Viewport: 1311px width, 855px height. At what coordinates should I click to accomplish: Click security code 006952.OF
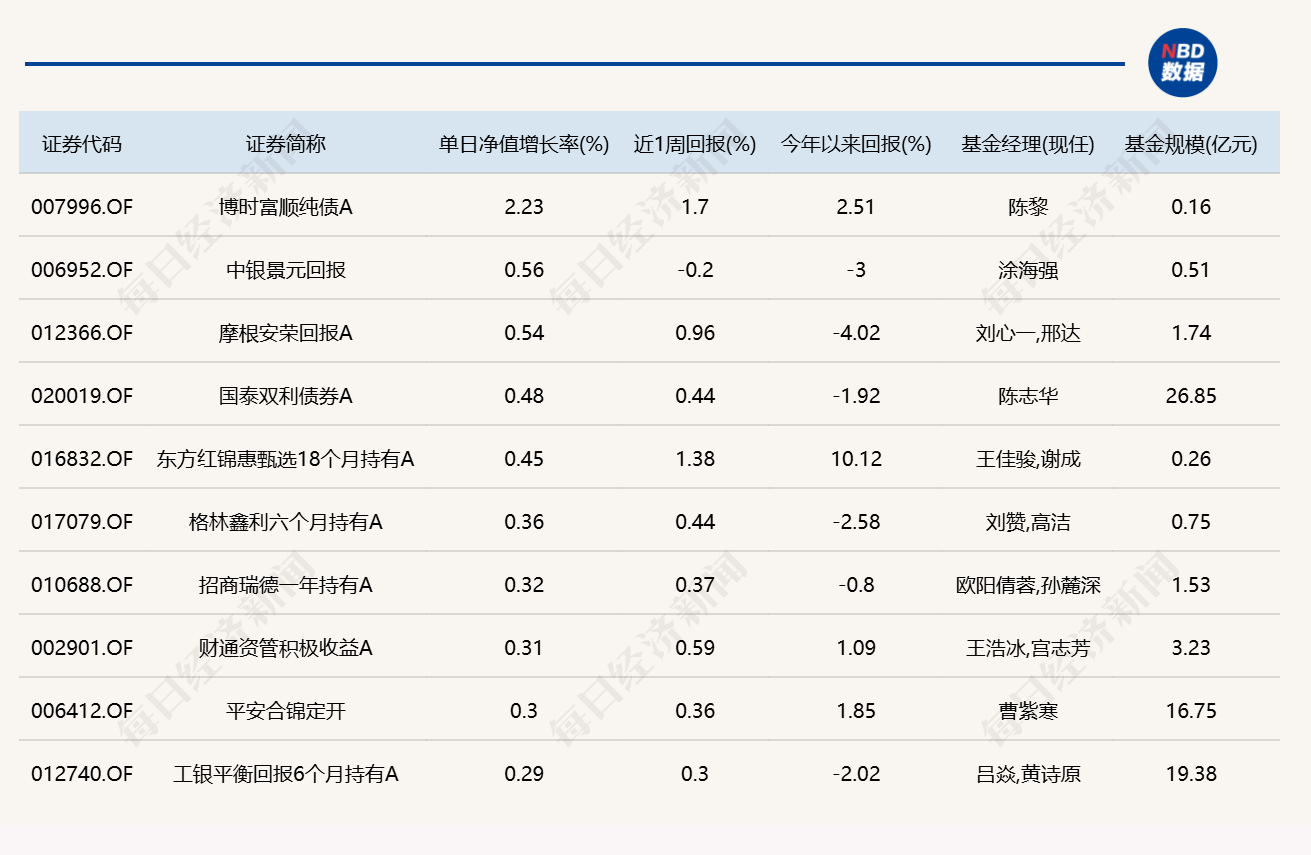point(82,270)
